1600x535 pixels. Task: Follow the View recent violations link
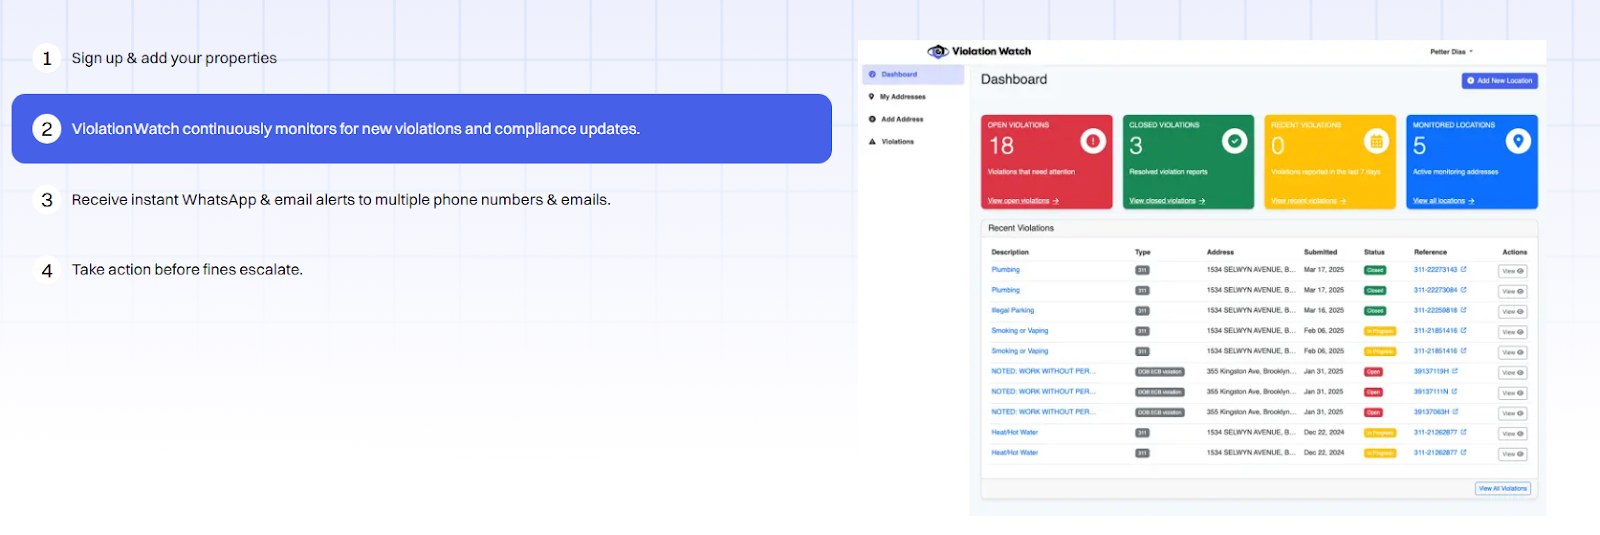(x=1308, y=201)
